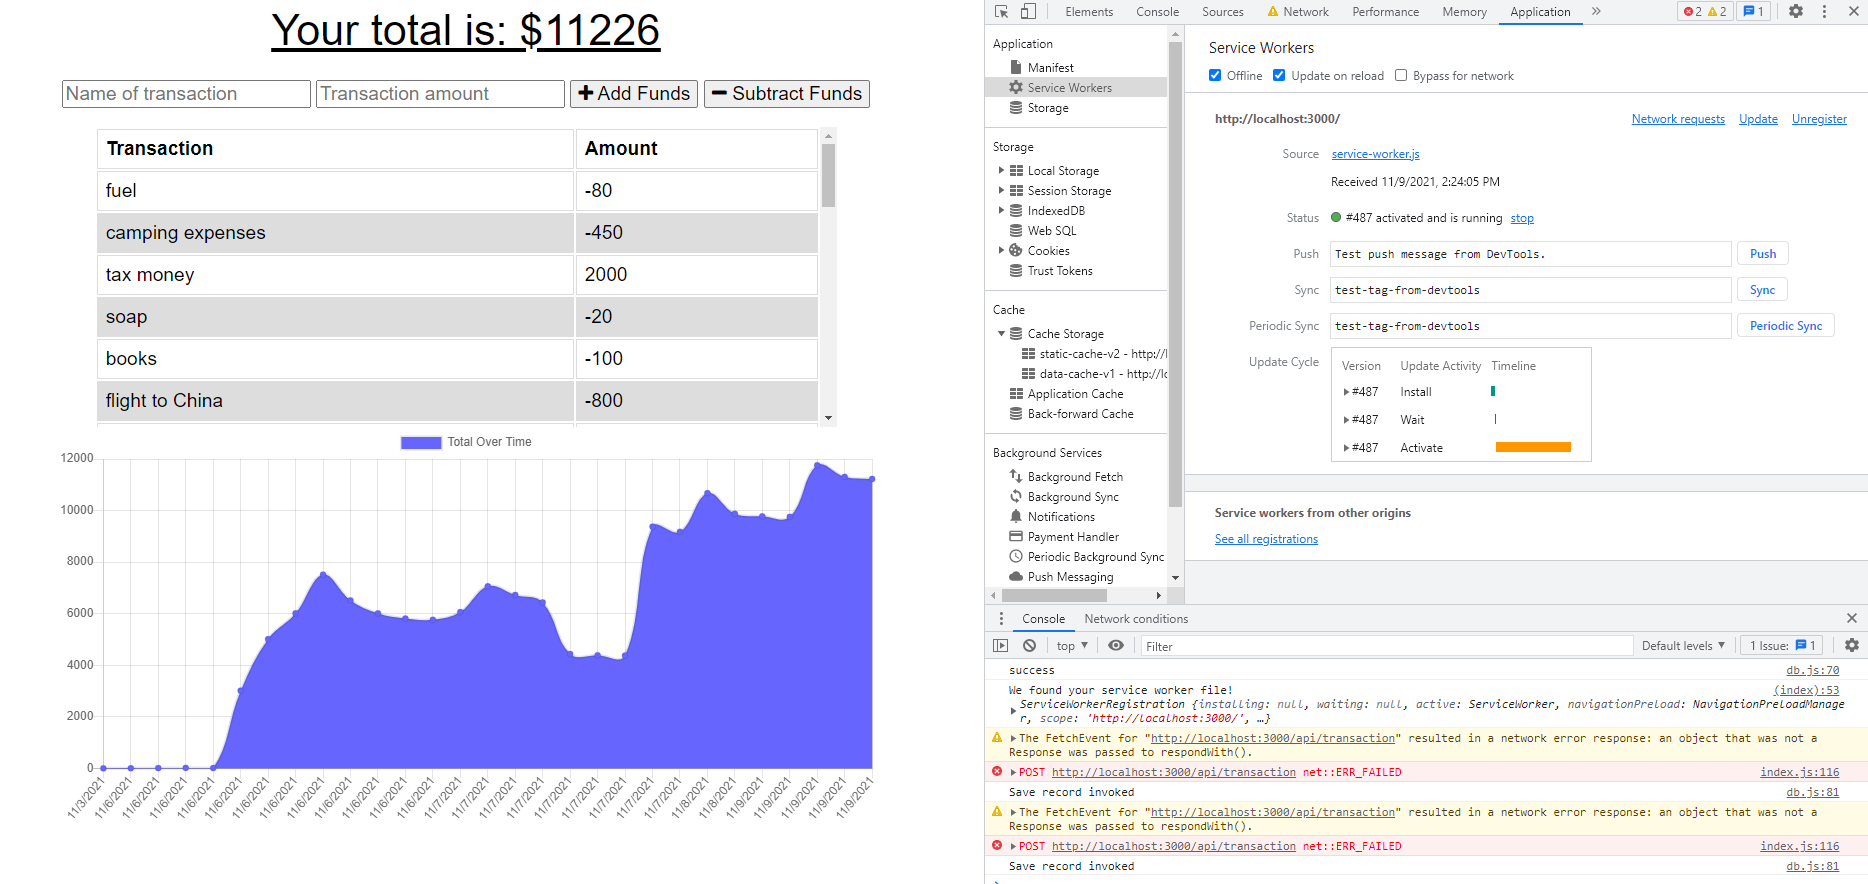Screen dimensions: 1868x884
Task: Enable Bypass for network checkbox
Action: 1401,76
